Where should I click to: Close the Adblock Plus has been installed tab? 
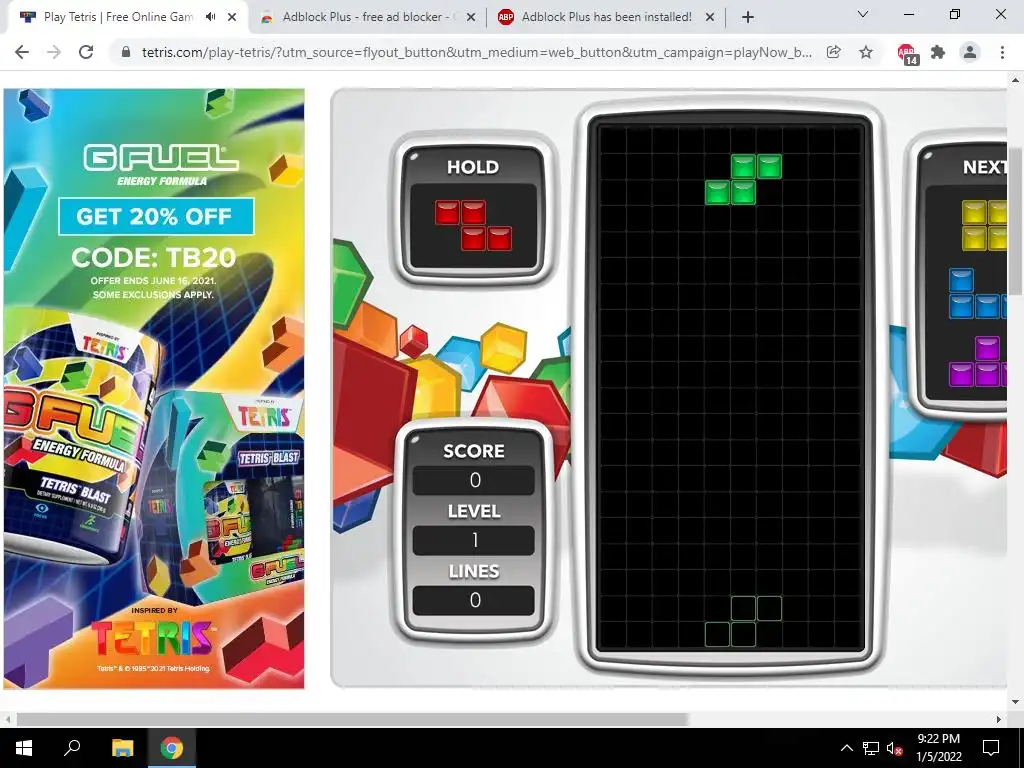[710, 18]
